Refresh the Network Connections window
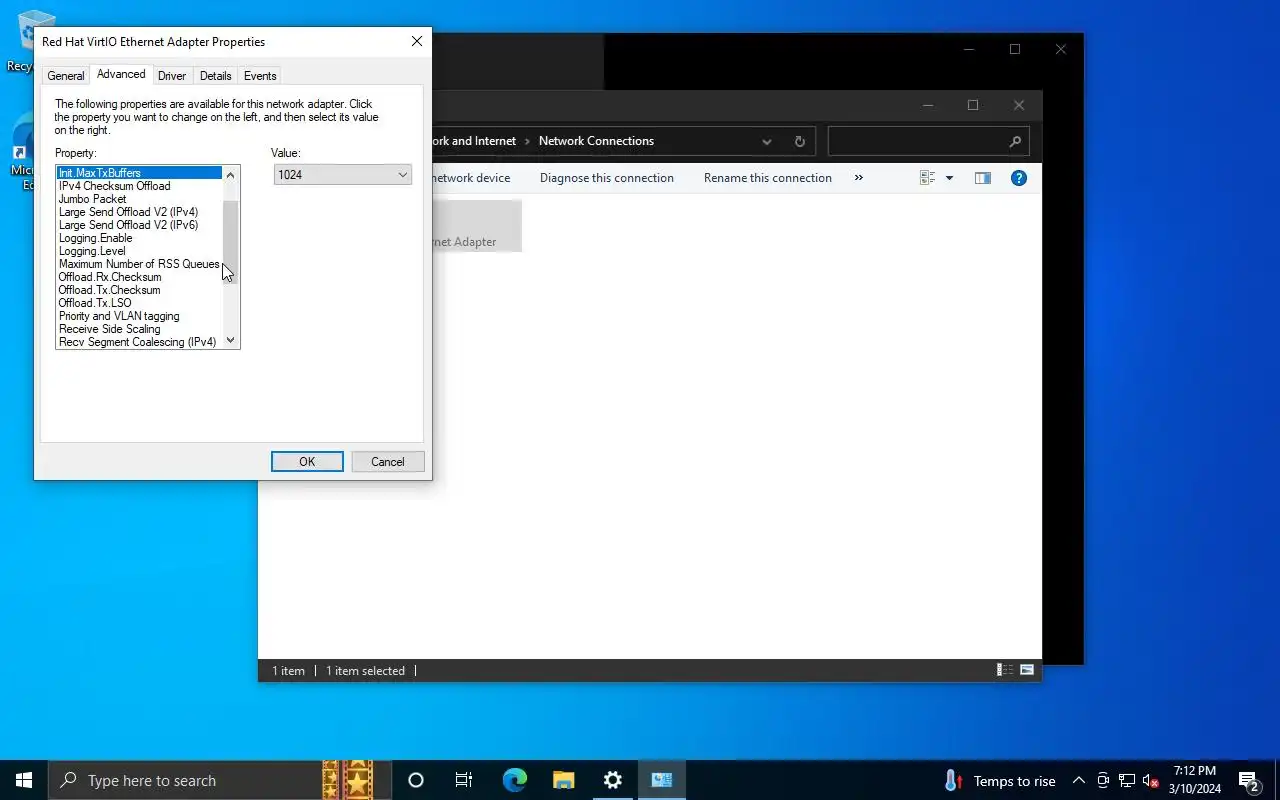The height and width of the screenshot is (800, 1280). (x=800, y=142)
